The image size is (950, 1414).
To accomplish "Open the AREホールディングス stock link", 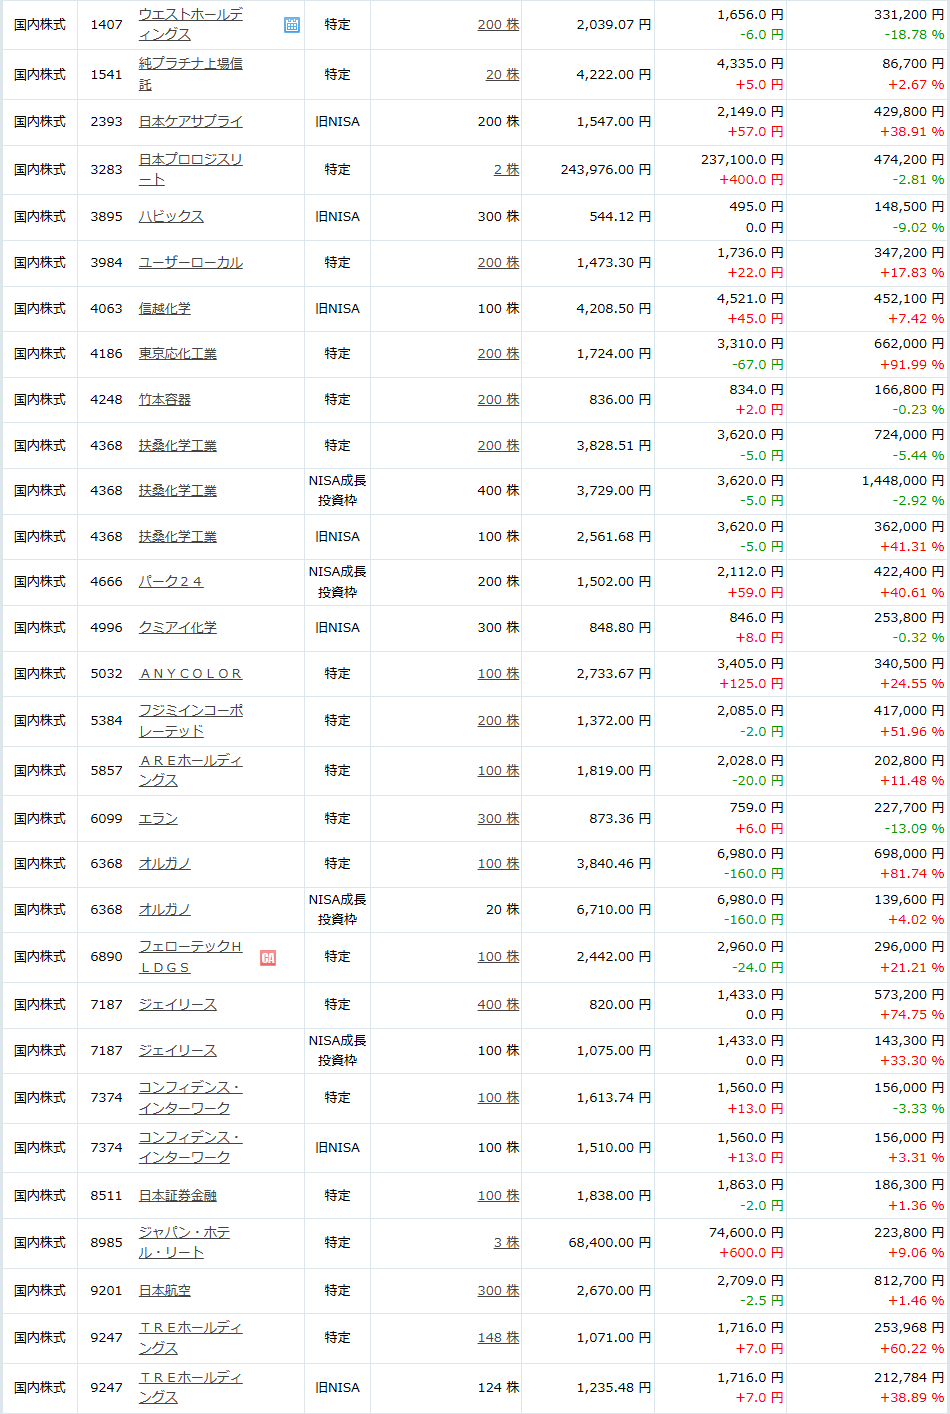I will (190, 770).
